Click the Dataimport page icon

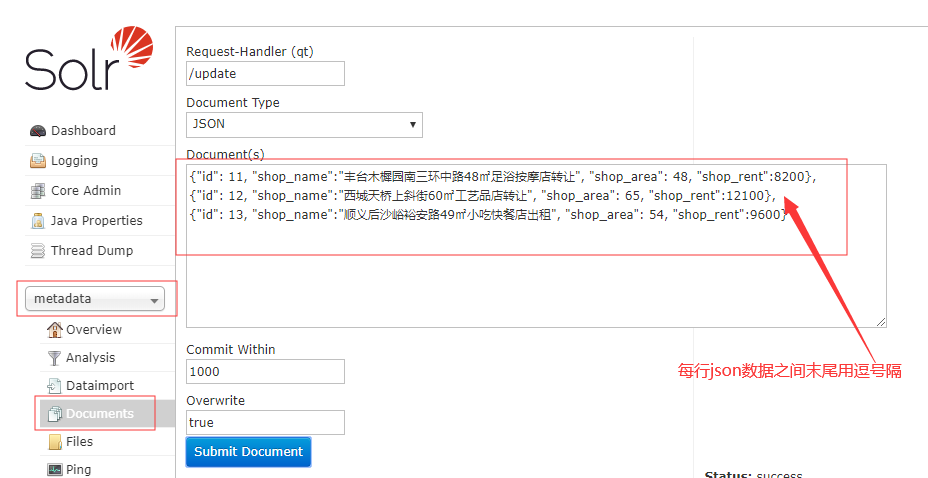click(x=55, y=386)
